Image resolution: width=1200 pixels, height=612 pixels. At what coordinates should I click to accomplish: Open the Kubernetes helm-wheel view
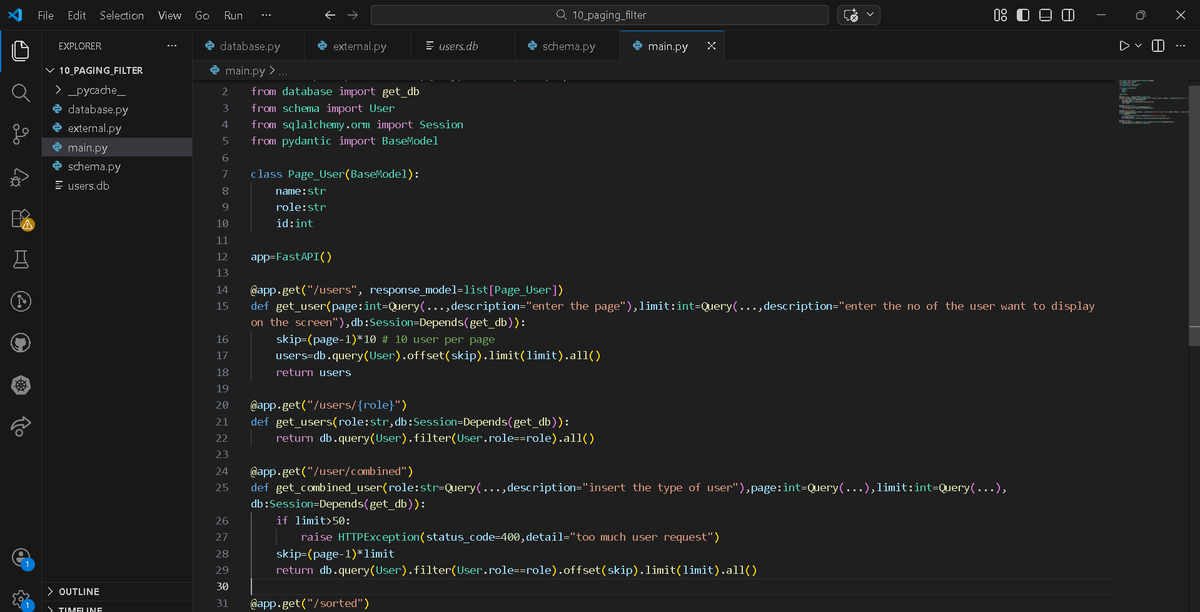pyautogui.click(x=22, y=386)
